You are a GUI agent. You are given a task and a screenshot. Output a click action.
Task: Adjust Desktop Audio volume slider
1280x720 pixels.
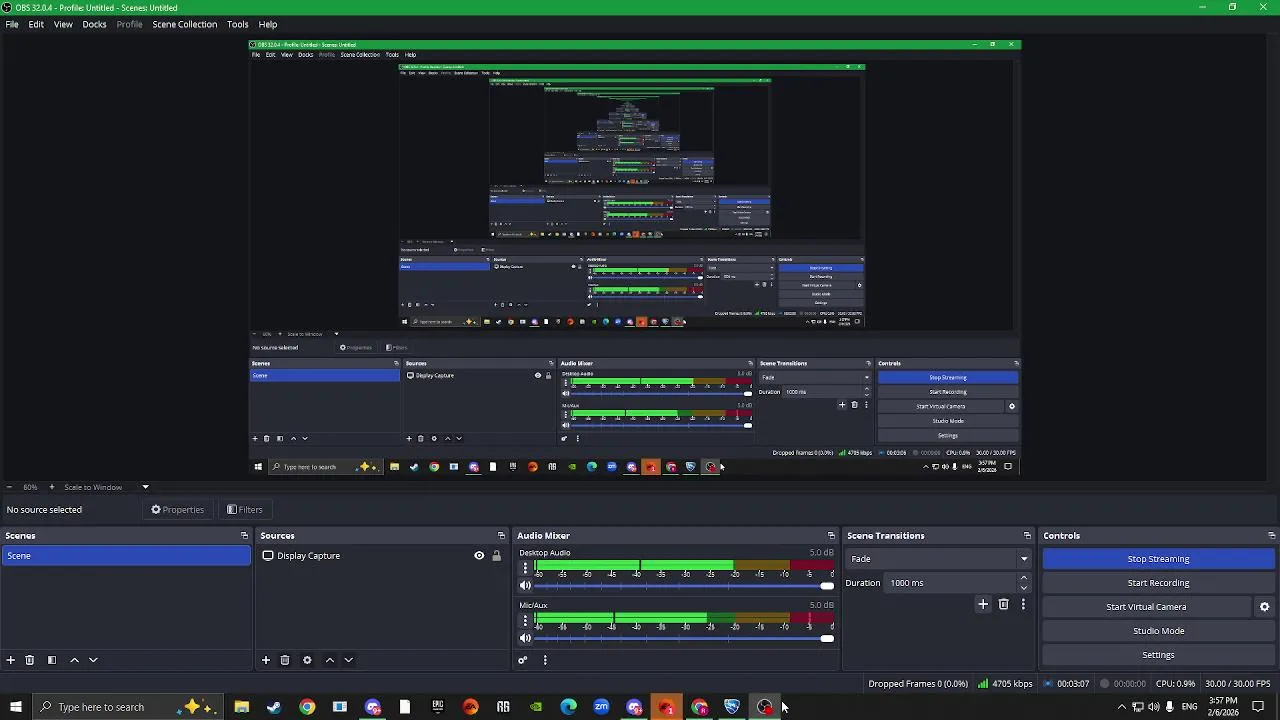(x=684, y=586)
